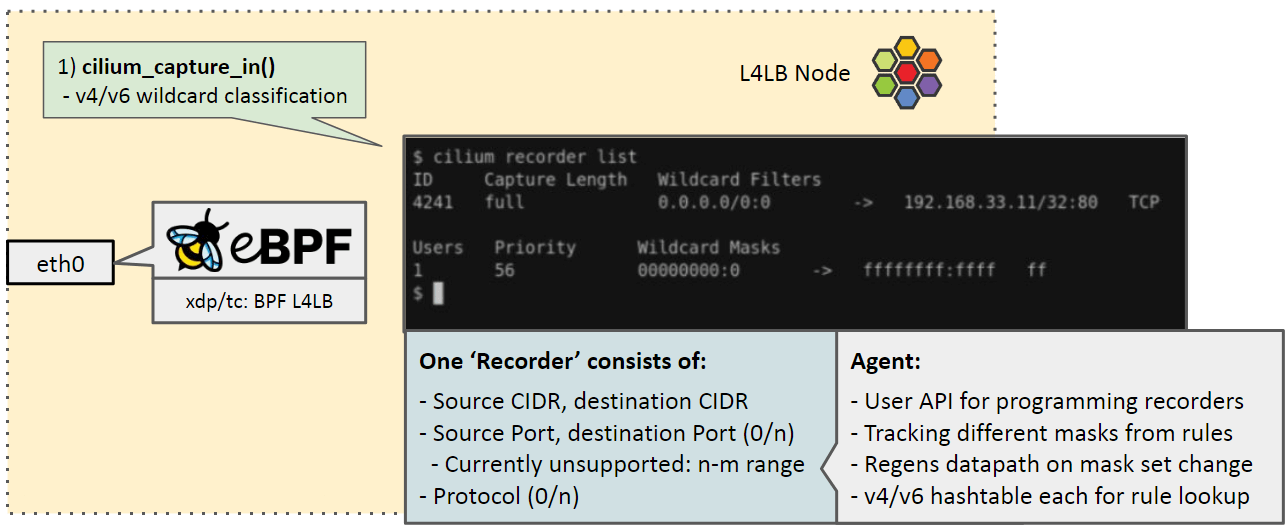Select the L4LB Node label
This screenshot has height=529, width=1288.
pyautogui.click(x=795, y=73)
